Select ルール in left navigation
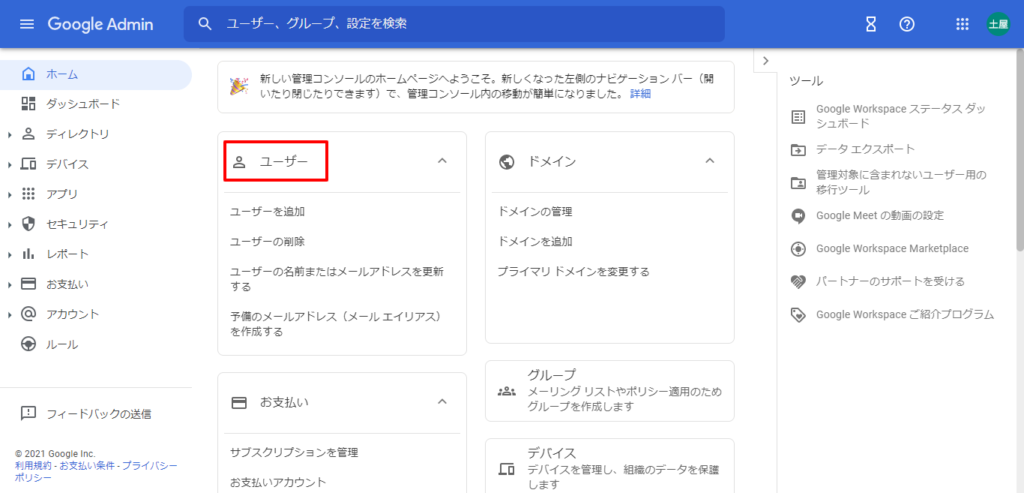The width and height of the screenshot is (1024, 493). [61, 344]
